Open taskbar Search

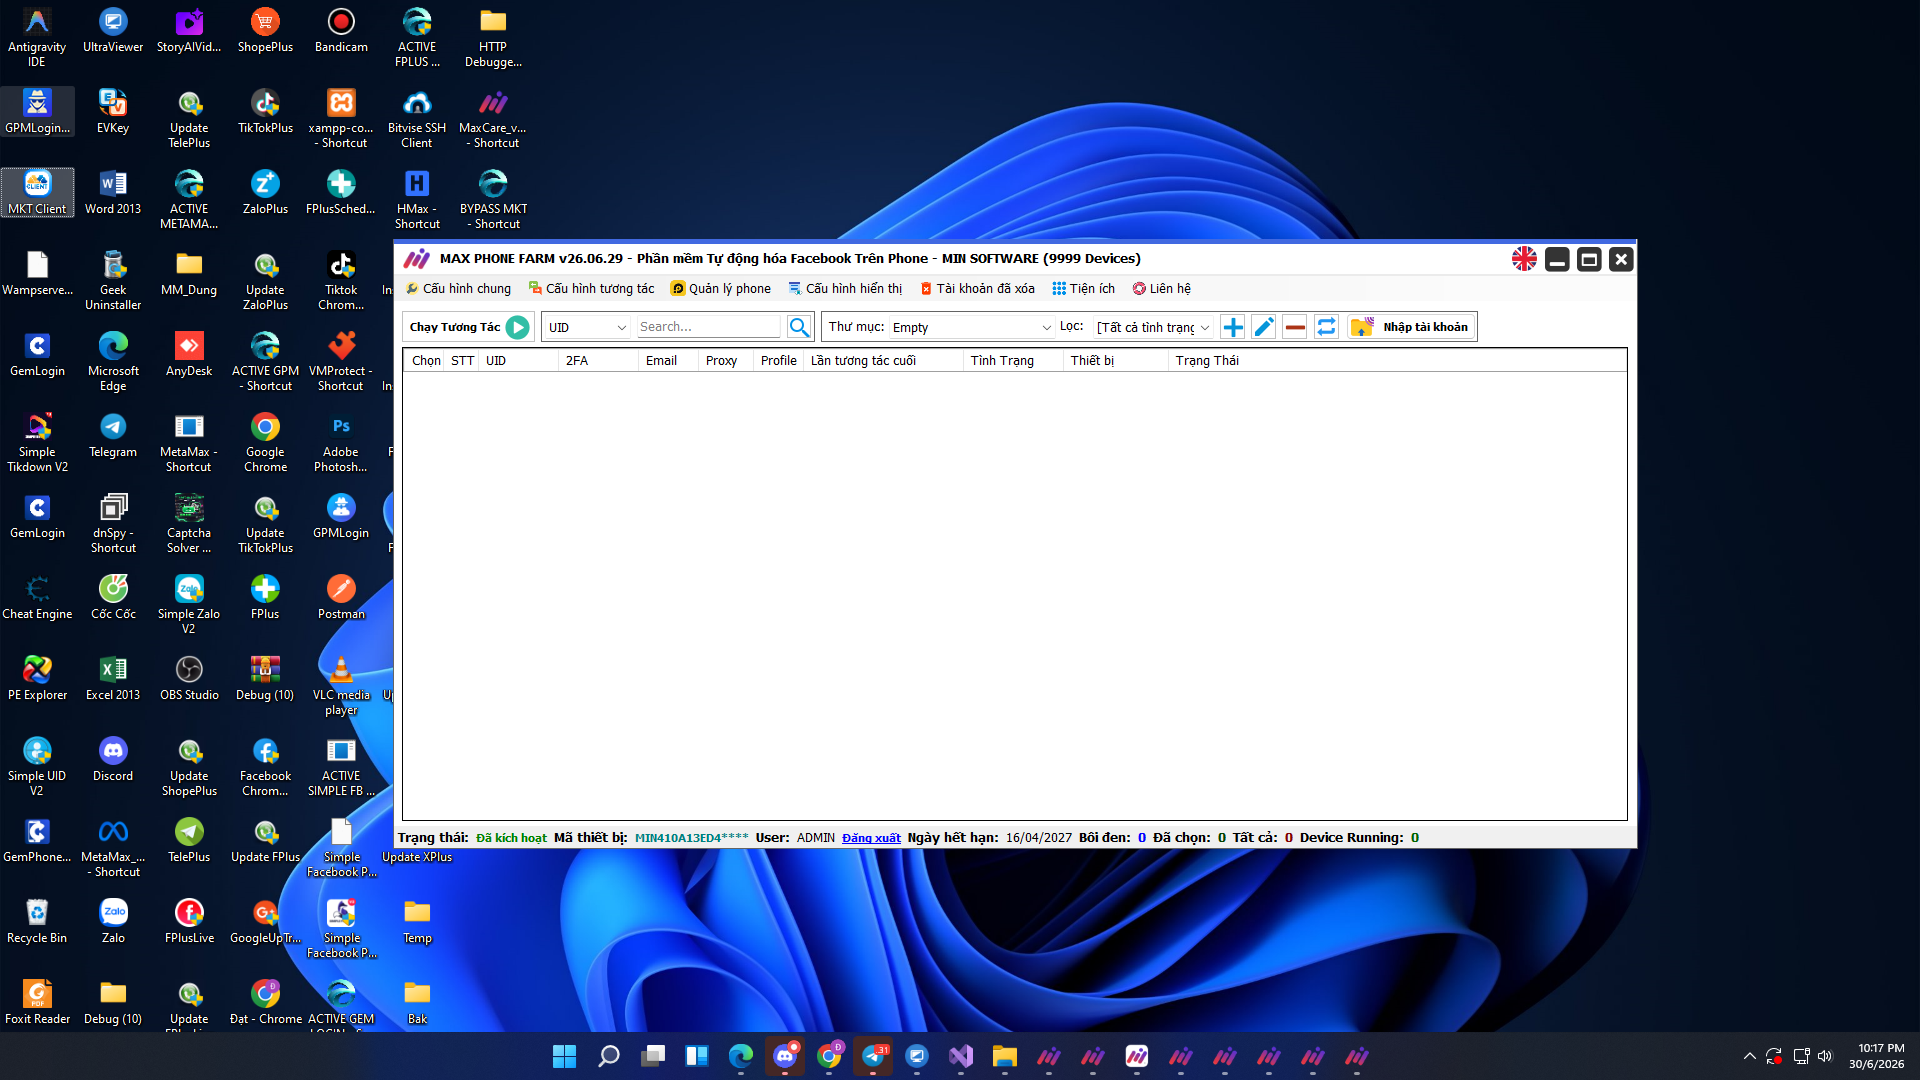pos(608,1056)
